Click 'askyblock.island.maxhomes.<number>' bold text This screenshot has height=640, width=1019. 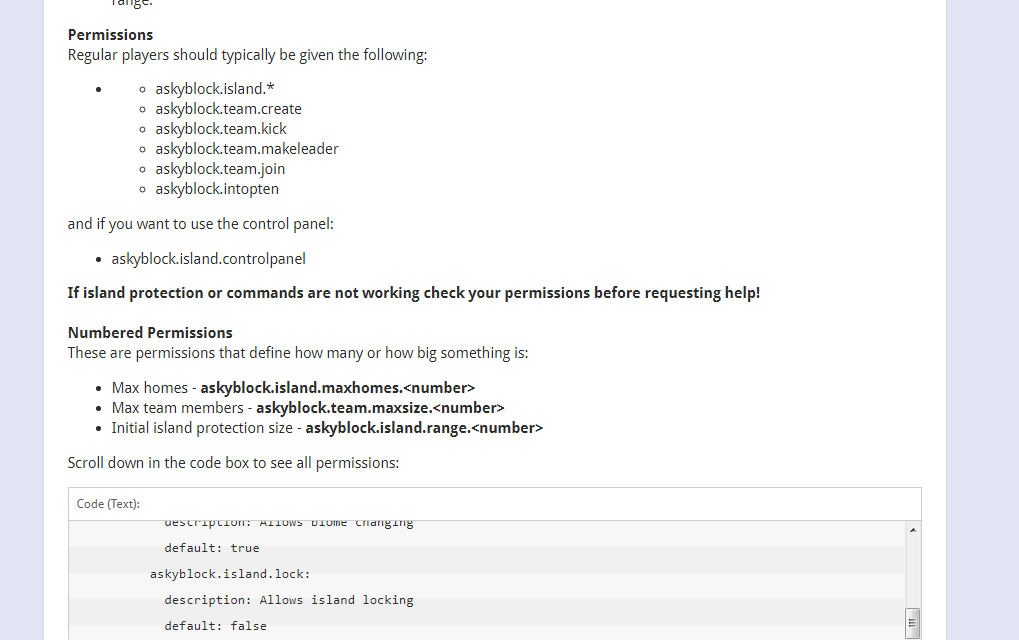pyautogui.click(x=337, y=388)
